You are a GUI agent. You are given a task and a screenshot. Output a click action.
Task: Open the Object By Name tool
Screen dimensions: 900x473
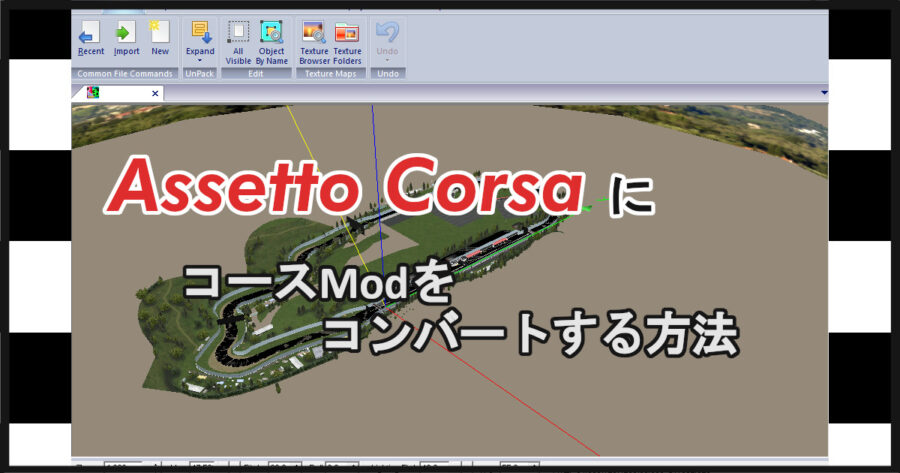(x=271, y=43)
